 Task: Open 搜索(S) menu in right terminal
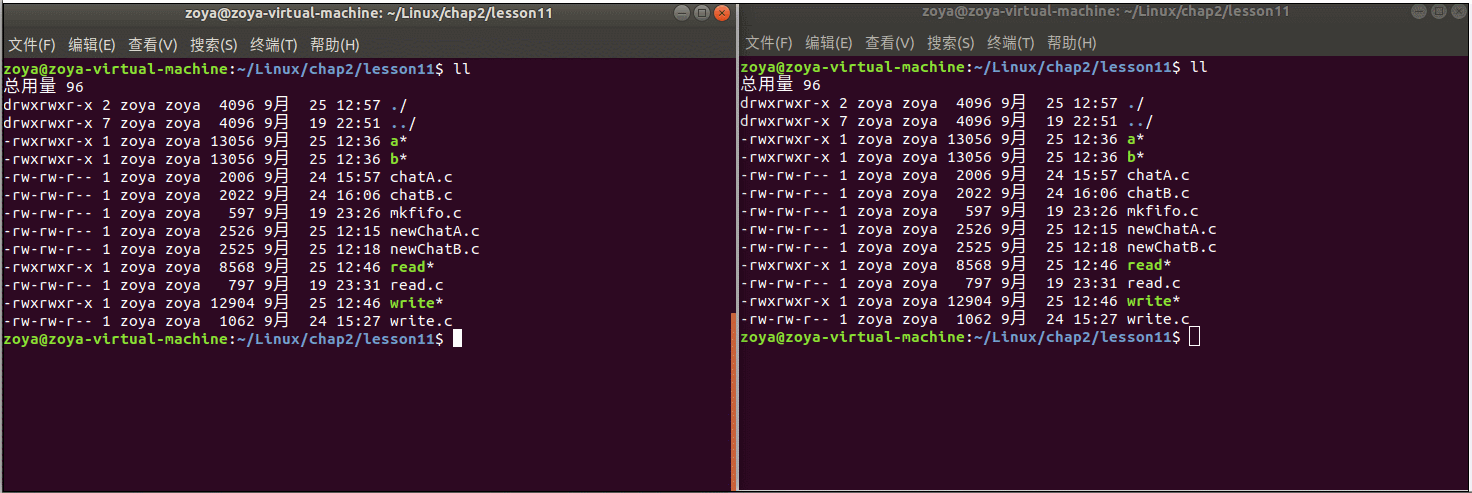pos(951,43)
